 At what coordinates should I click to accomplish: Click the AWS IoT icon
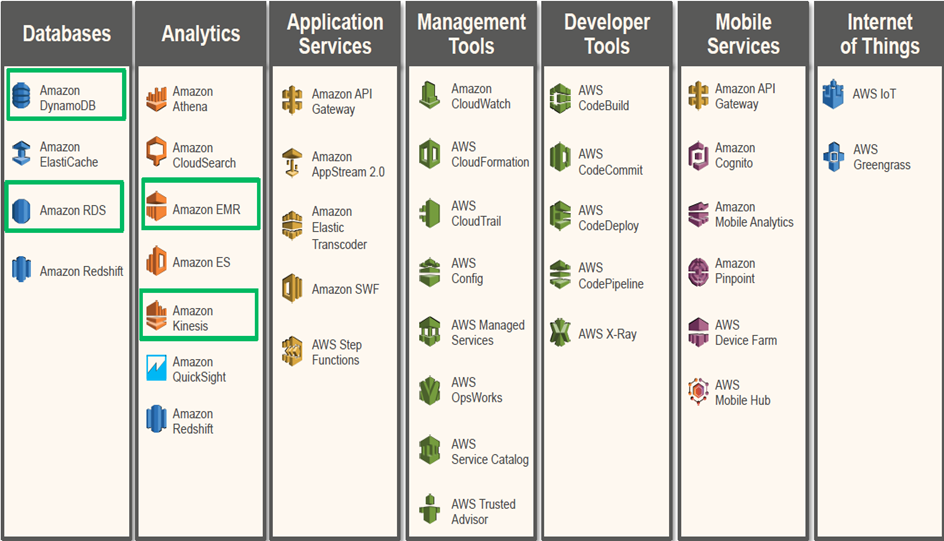(833, 94)
